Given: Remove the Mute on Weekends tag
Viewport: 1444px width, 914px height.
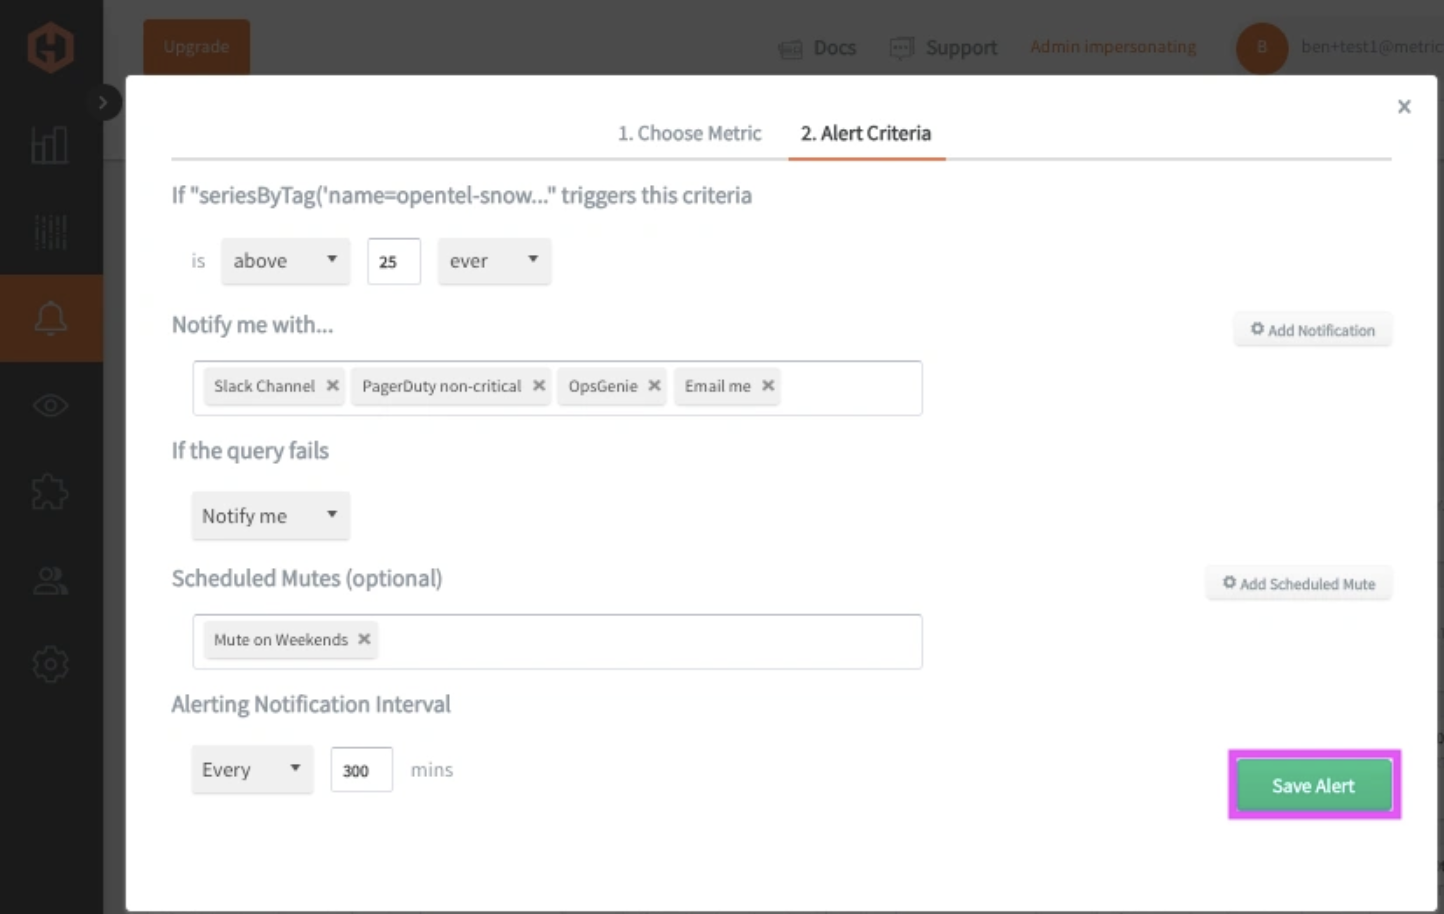Looking at the screenshot, I should pyautogui.click(x=364, y=639).
